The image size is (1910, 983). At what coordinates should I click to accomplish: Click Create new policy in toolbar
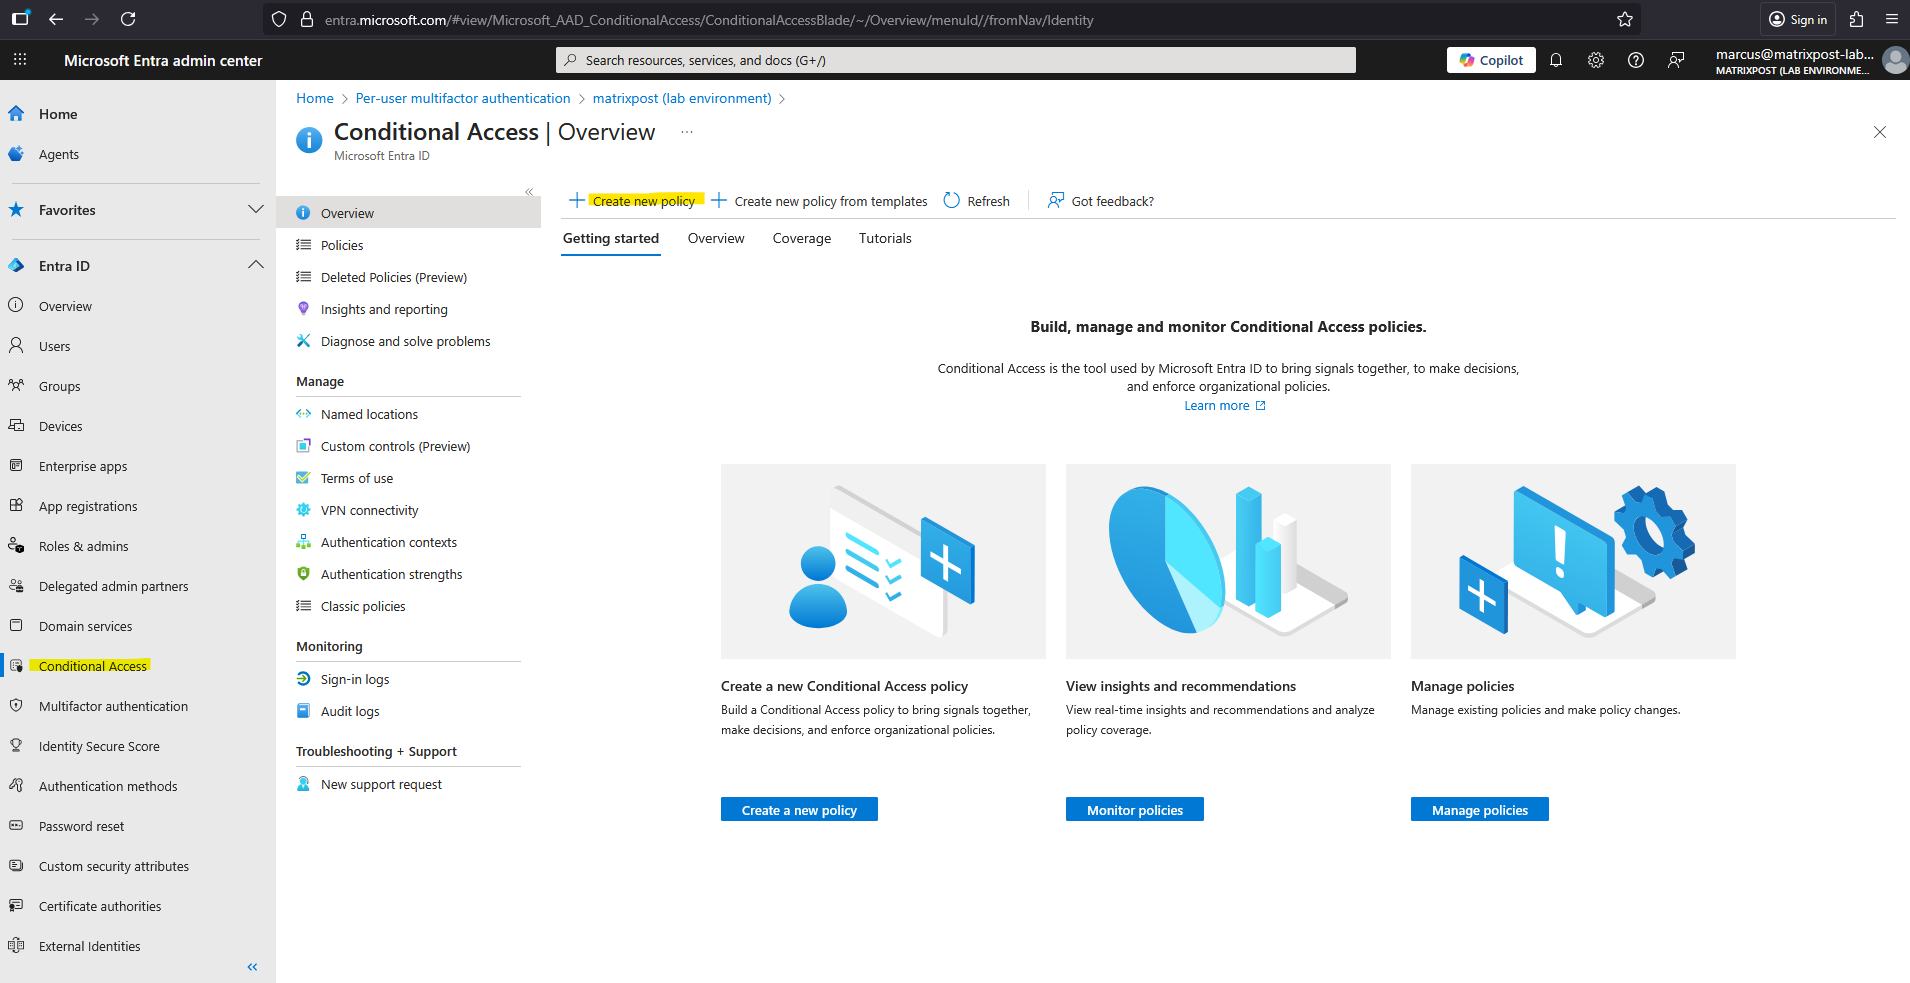coord(633,201)
